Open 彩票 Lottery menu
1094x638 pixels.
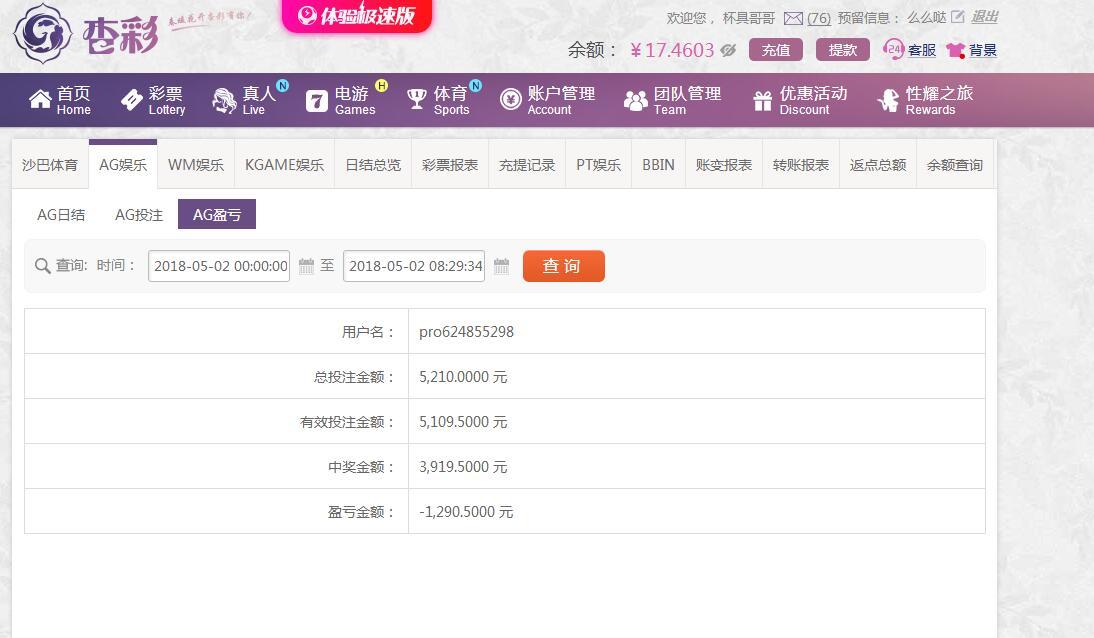pos(153,100)
